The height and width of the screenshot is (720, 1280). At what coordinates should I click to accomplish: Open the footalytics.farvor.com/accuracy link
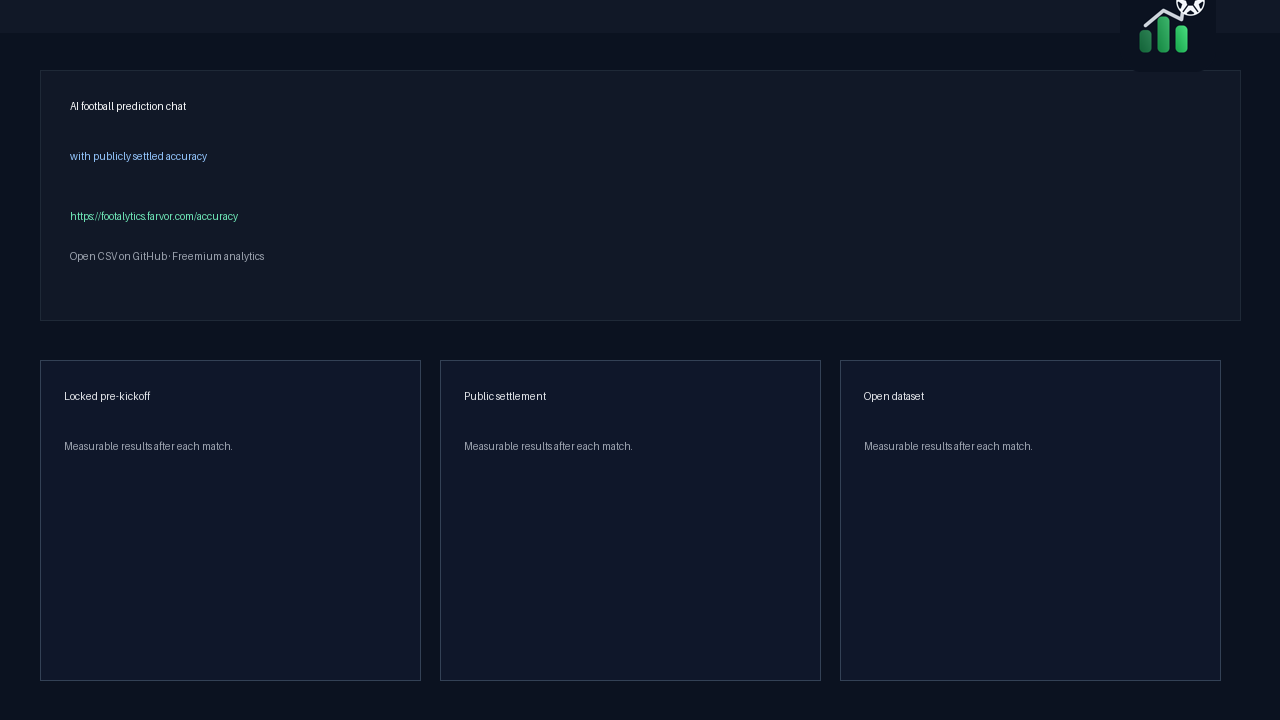tap(154, 216)
